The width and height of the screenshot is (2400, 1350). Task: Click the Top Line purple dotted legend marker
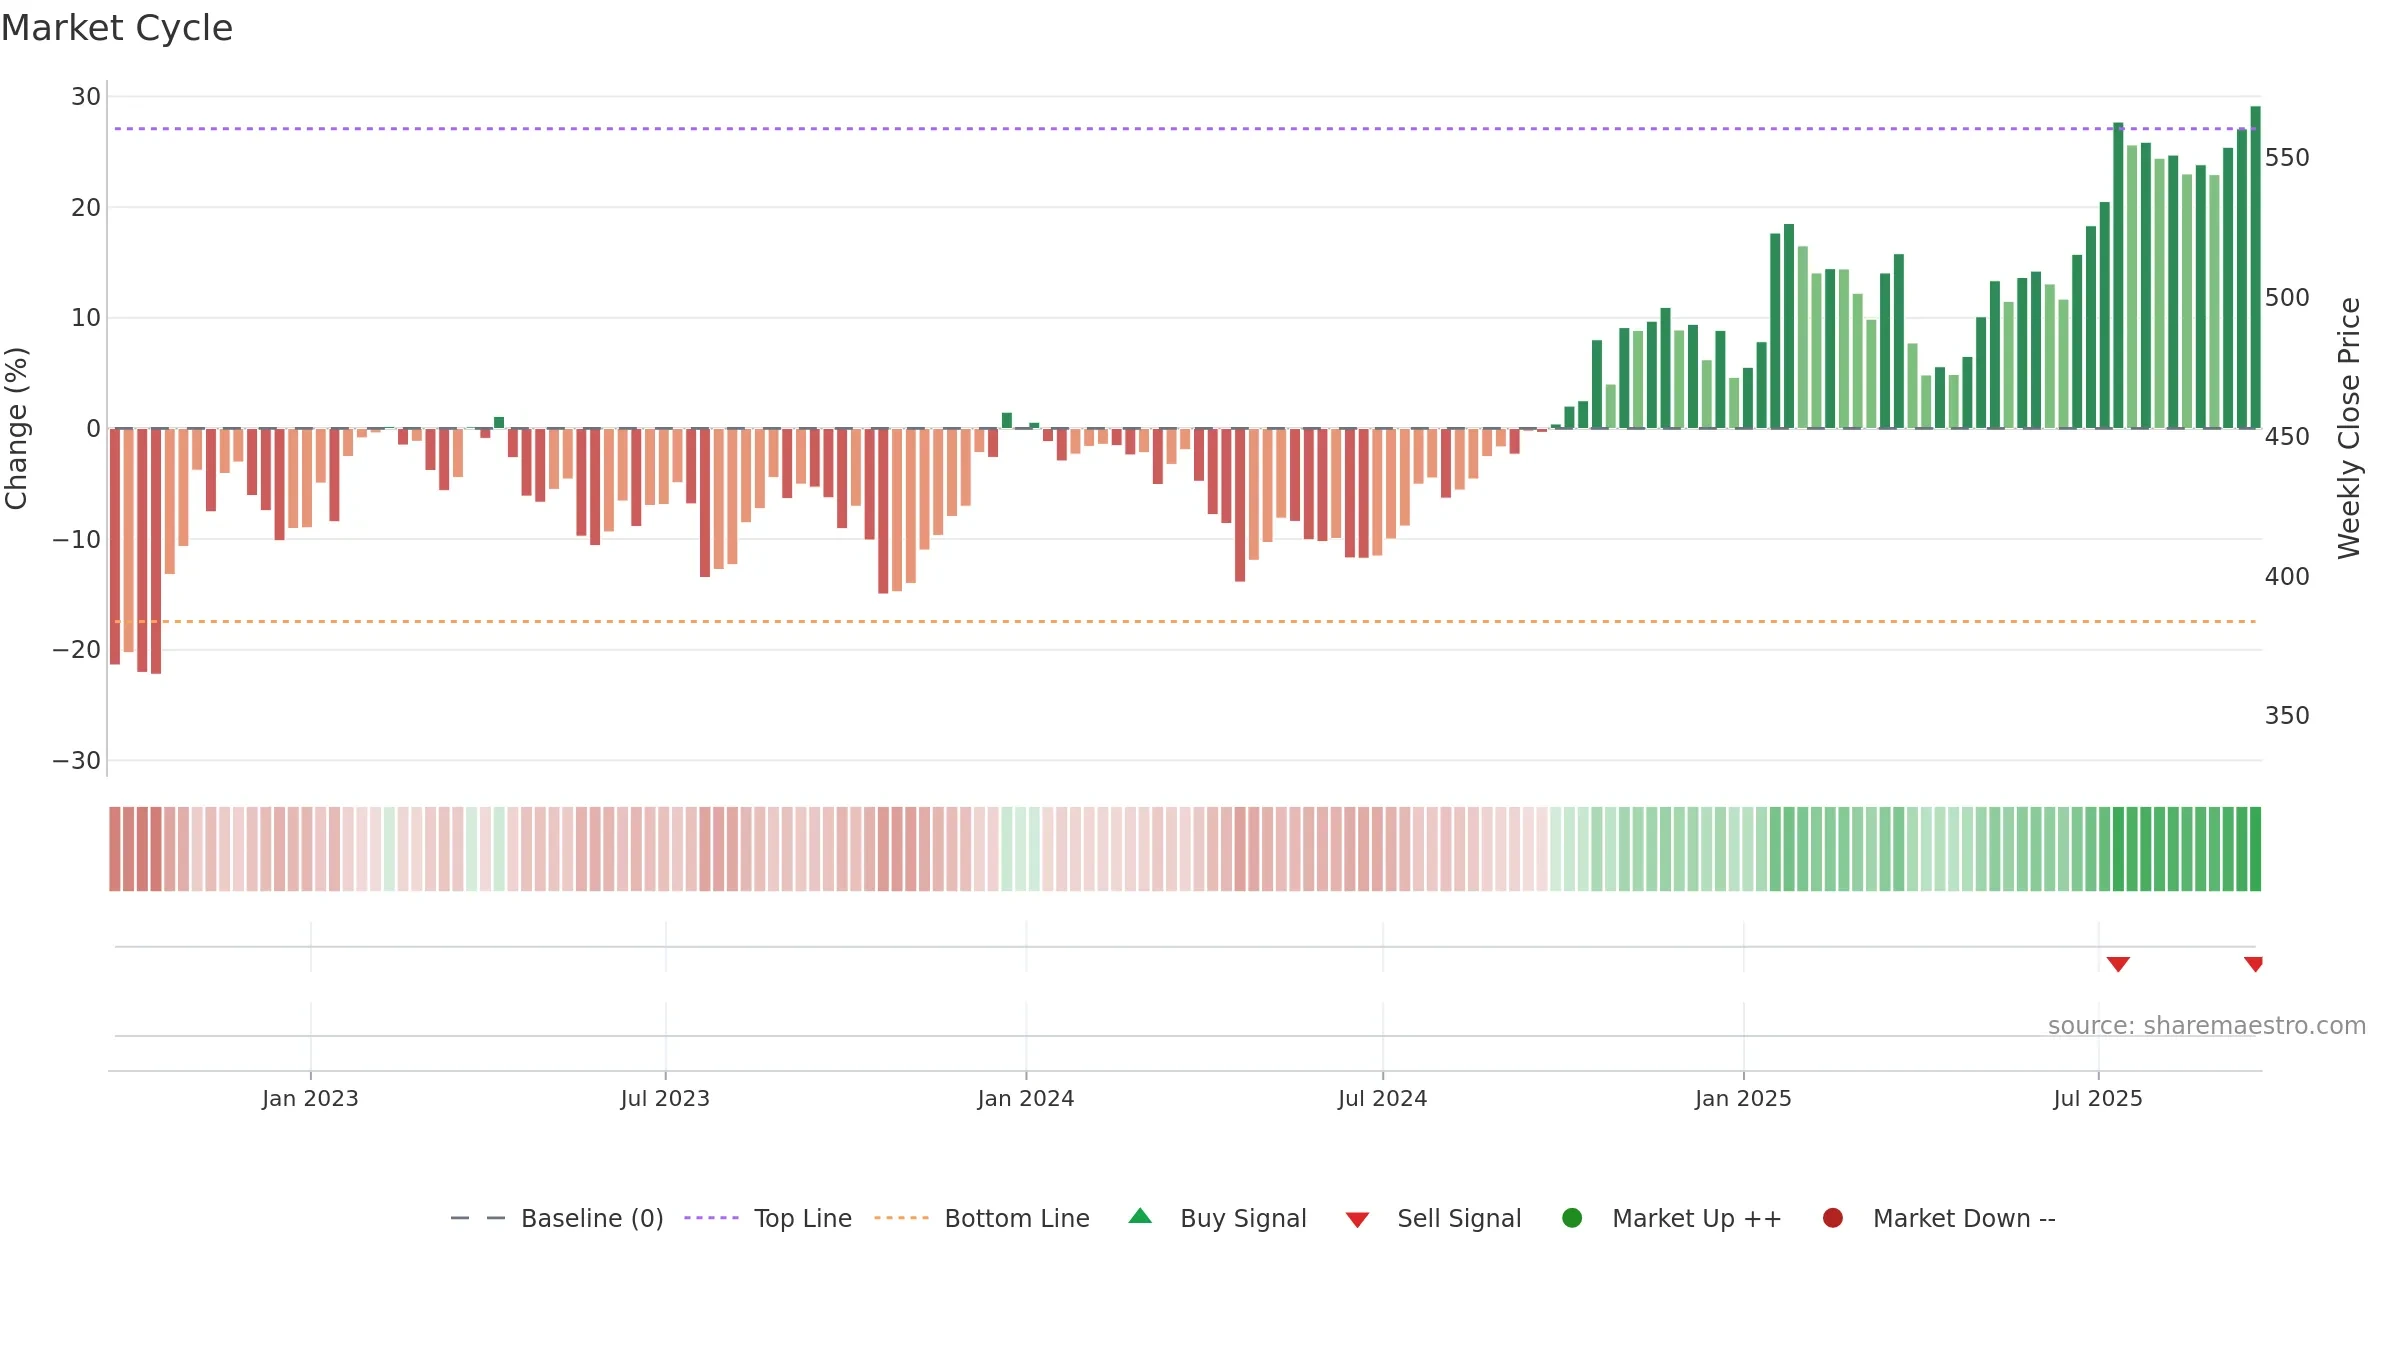(711, 1218)
